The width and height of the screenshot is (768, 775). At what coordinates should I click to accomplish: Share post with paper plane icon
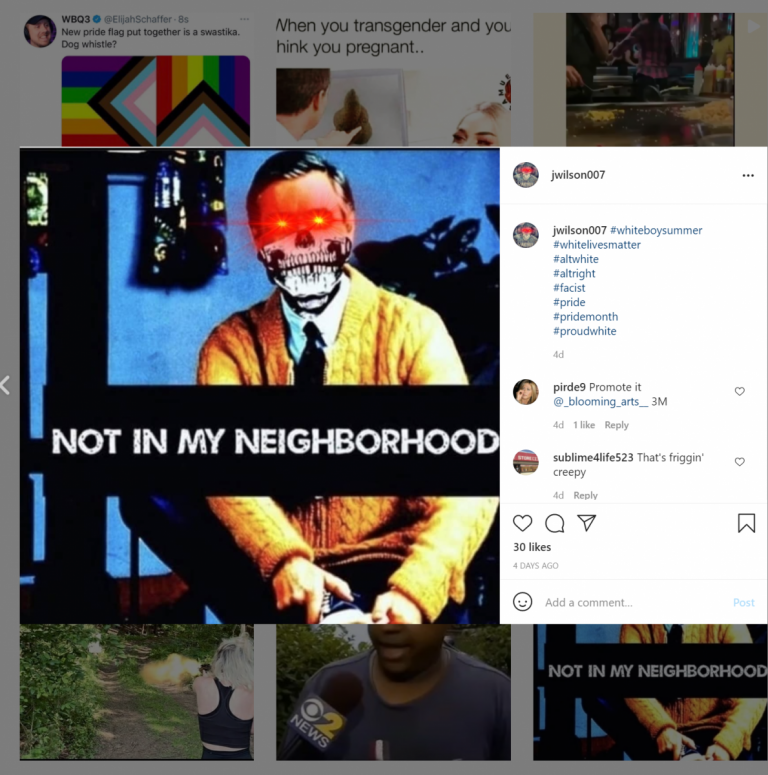[587, 523]
